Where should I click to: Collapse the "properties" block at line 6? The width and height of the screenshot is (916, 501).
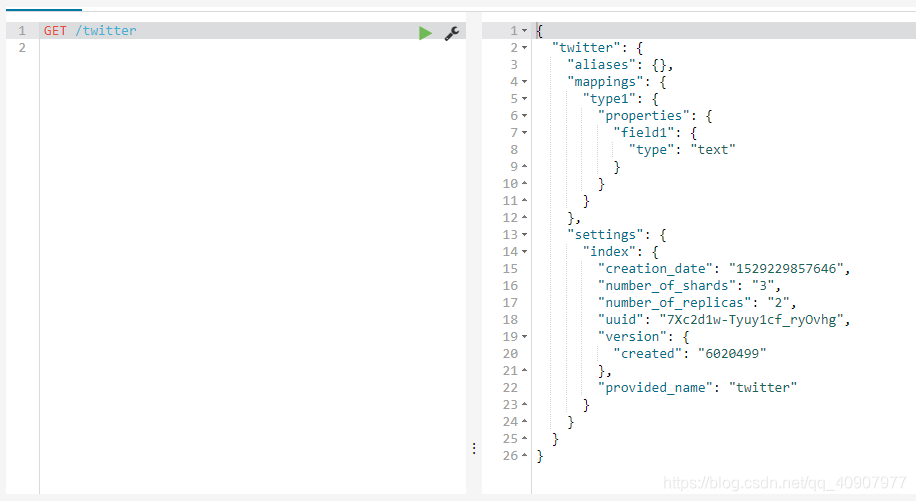coord(525,116)
